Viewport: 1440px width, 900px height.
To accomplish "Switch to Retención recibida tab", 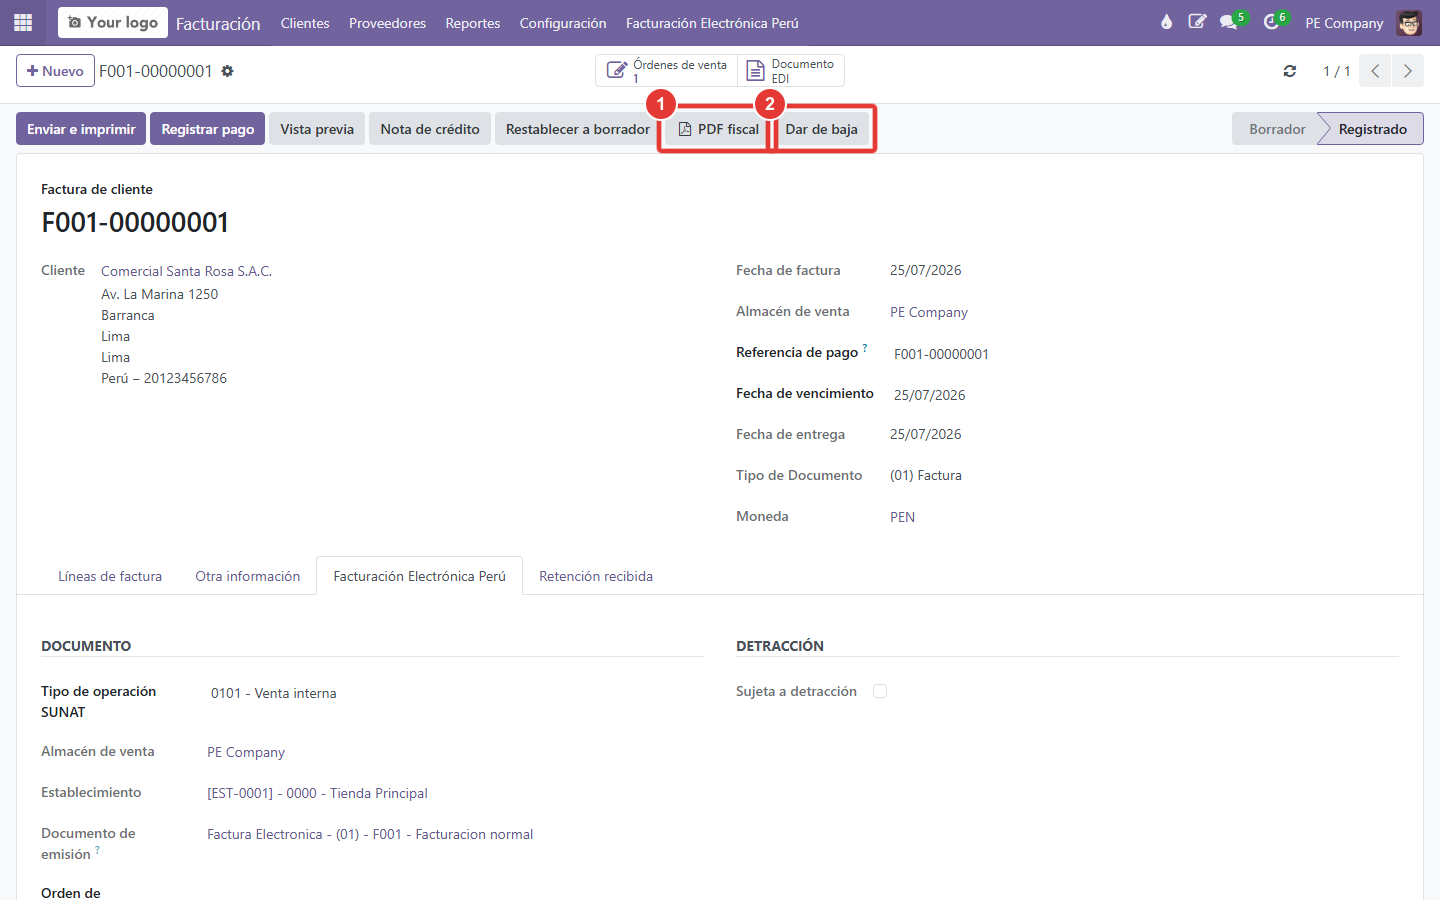I will click(x=596, y=576).
